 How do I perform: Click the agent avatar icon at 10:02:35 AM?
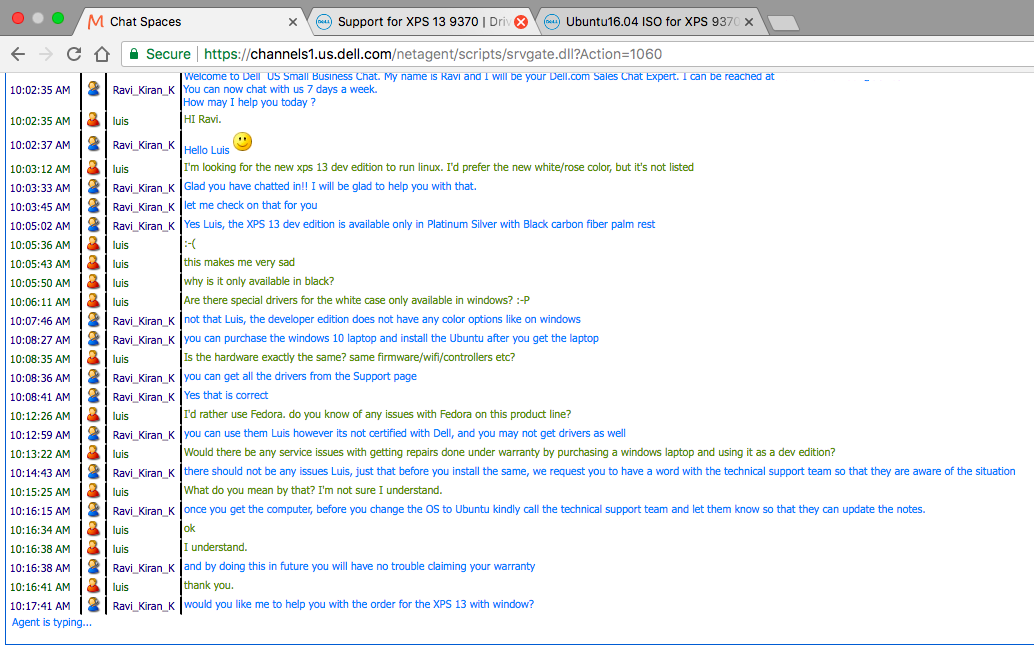pos(94,88)
